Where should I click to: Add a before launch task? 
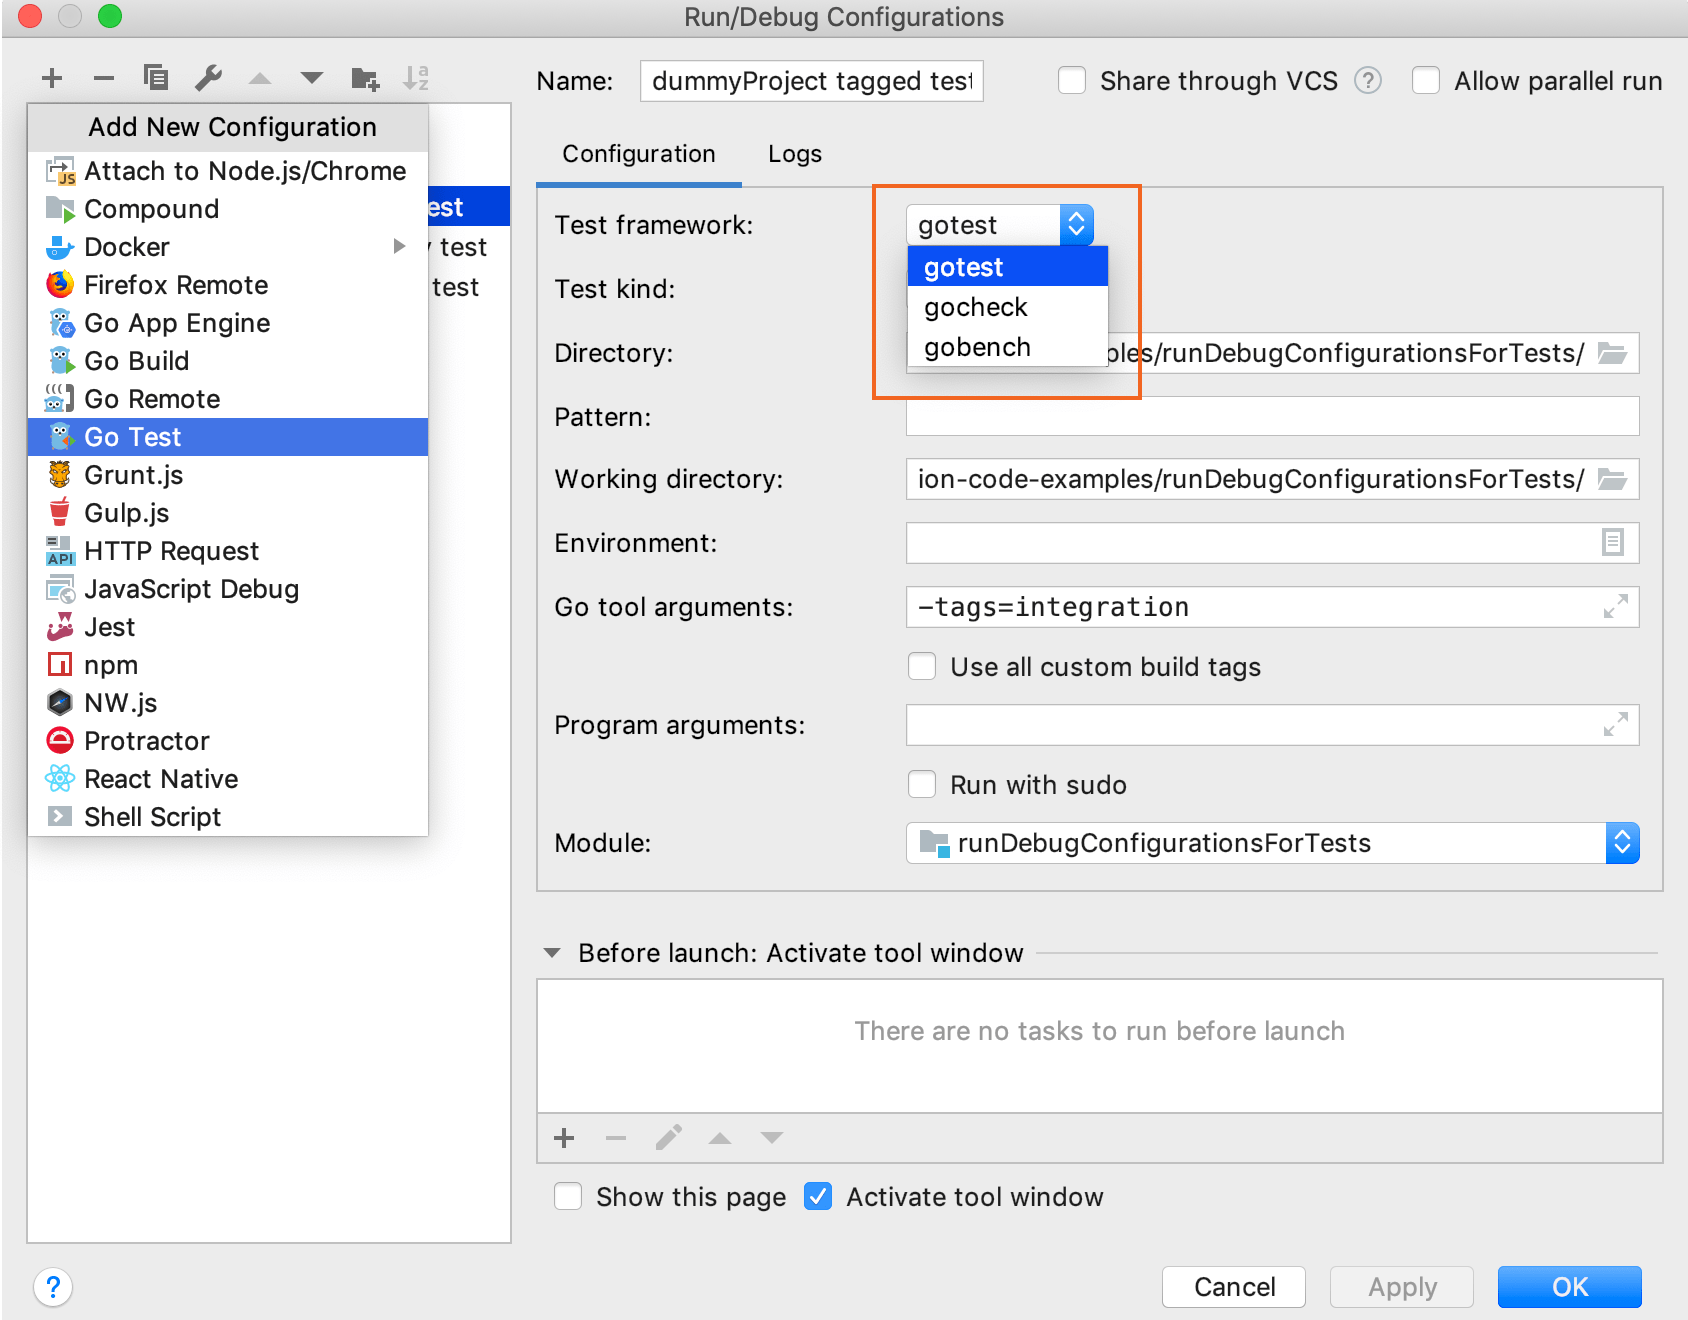pos(564,1137)
